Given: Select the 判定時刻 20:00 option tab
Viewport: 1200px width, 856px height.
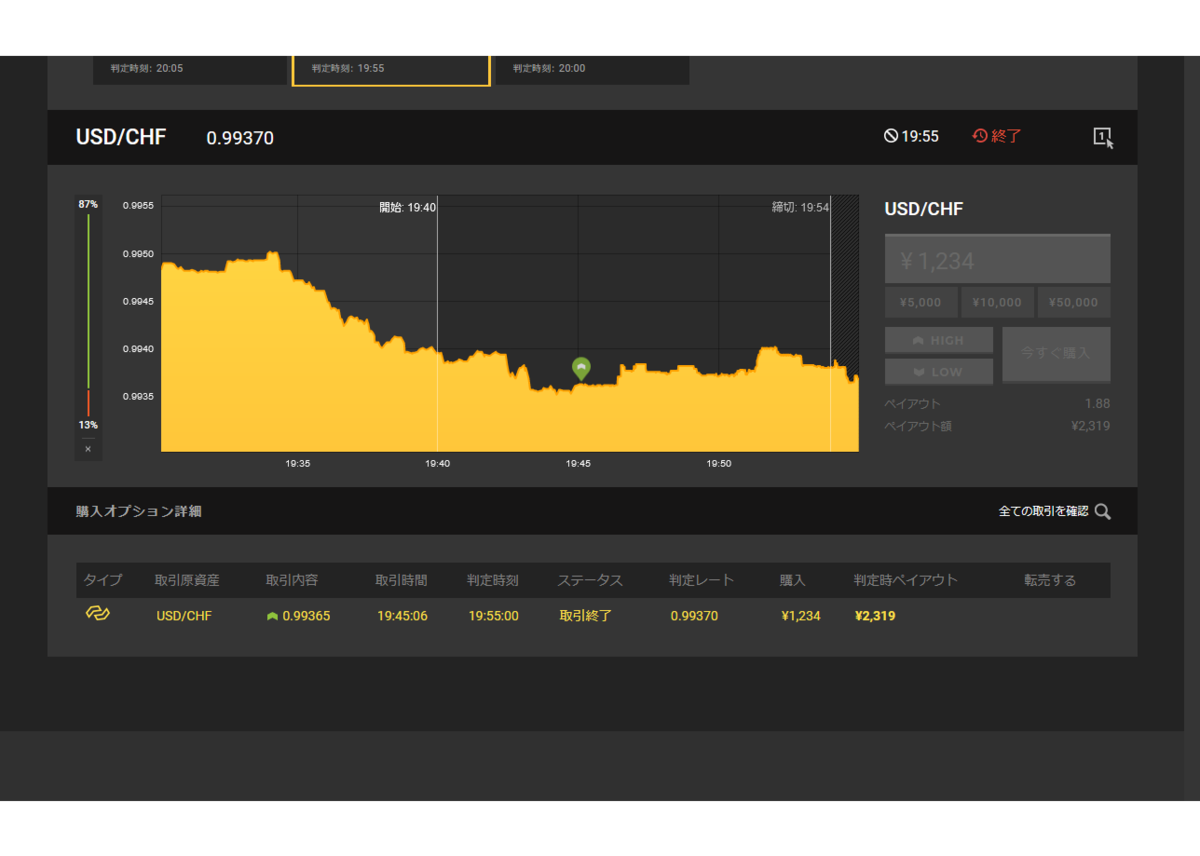Looking at the screenshot, I should [x=592, y=70].
